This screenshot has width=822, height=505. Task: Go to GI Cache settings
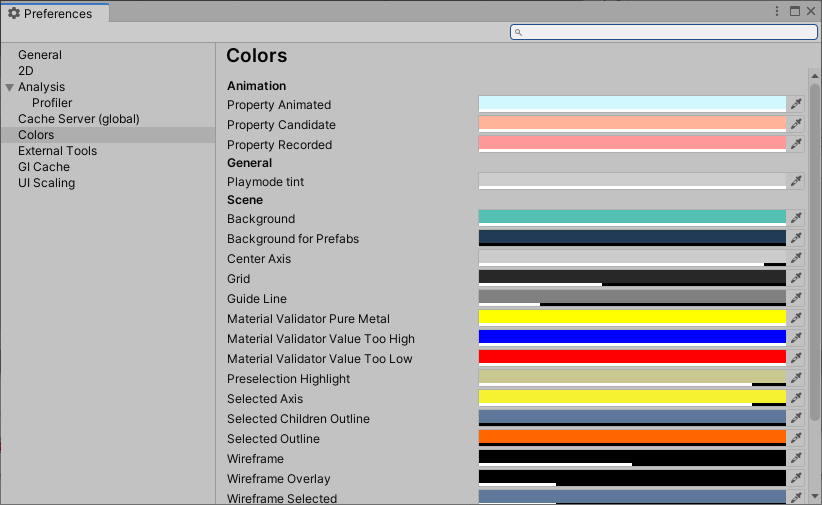click(x=44, y=167)
